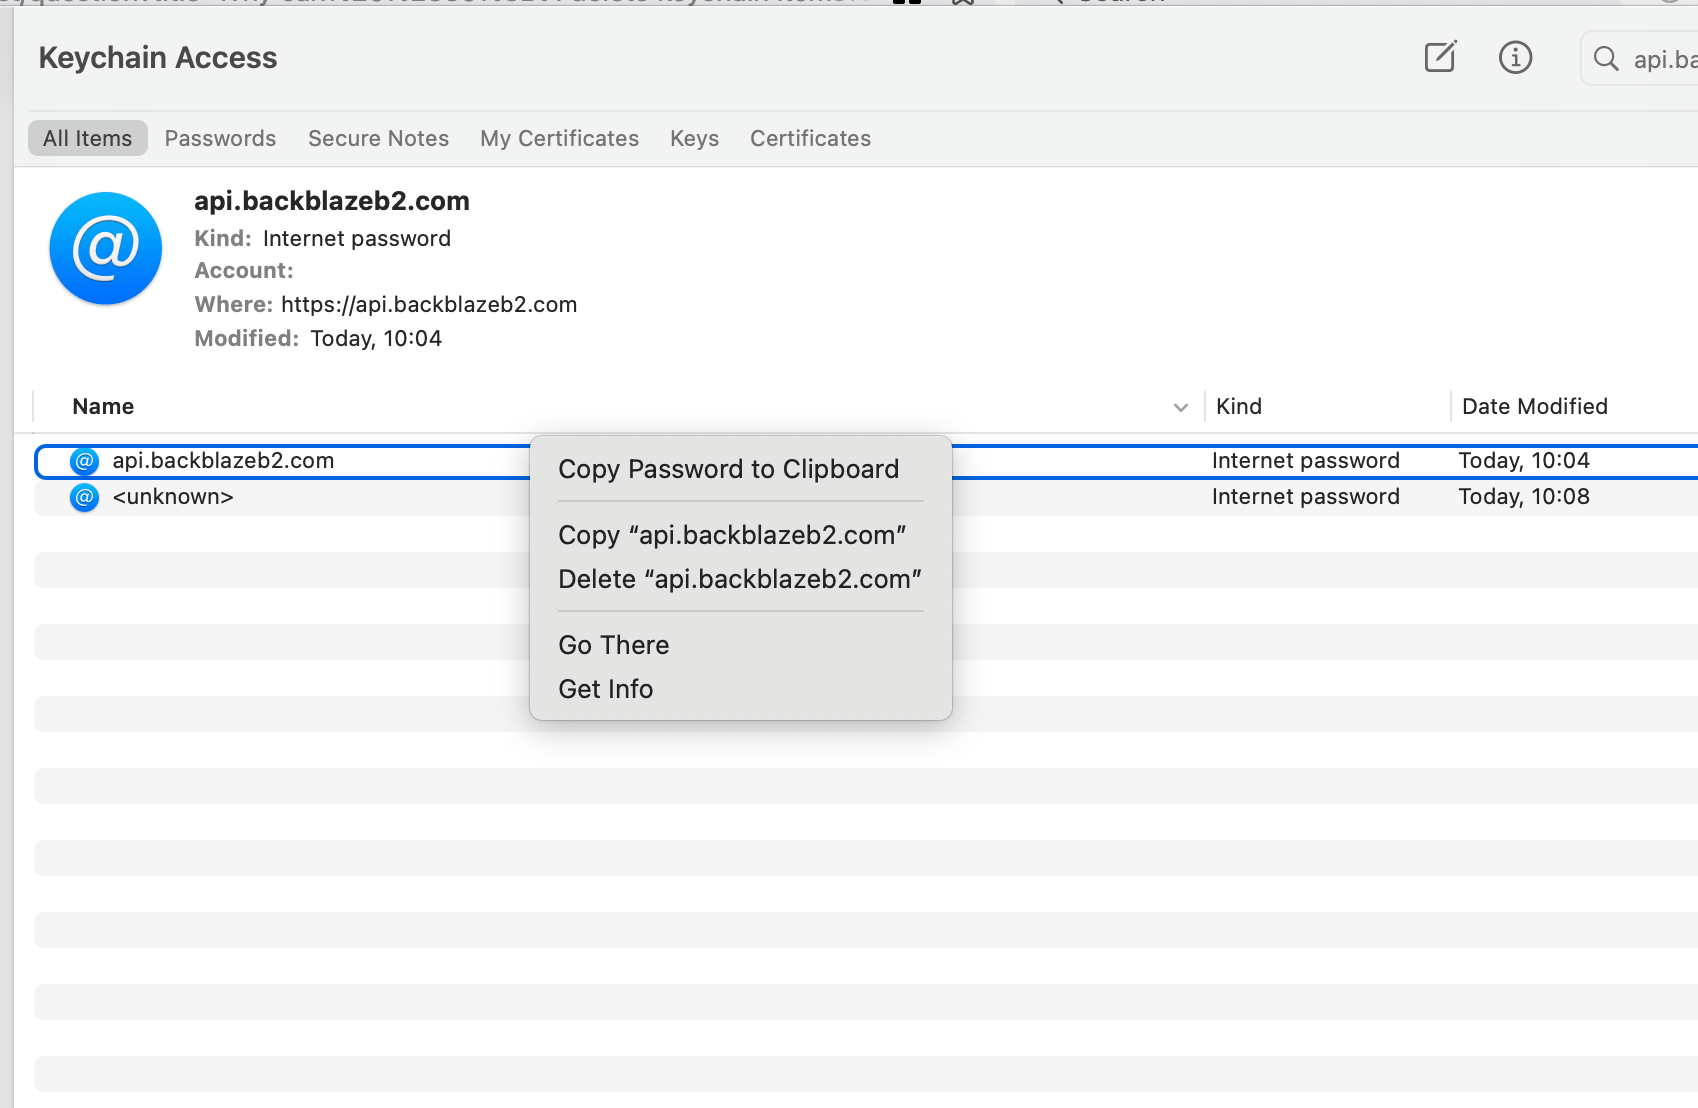This screenshot has height=1108, width=1698.
Task: Open the Certificates tab
Action: 810,138
